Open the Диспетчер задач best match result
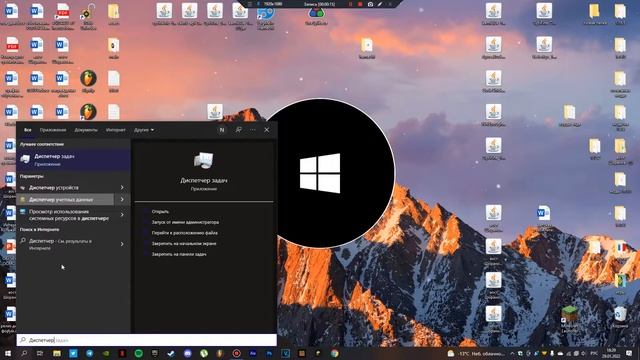 [73, 160]
